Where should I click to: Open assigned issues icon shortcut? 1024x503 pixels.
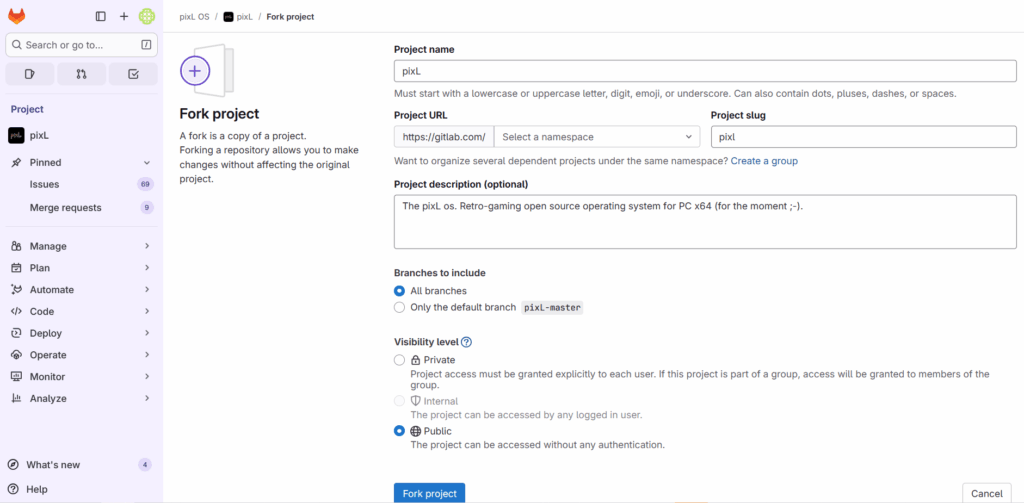30,74
